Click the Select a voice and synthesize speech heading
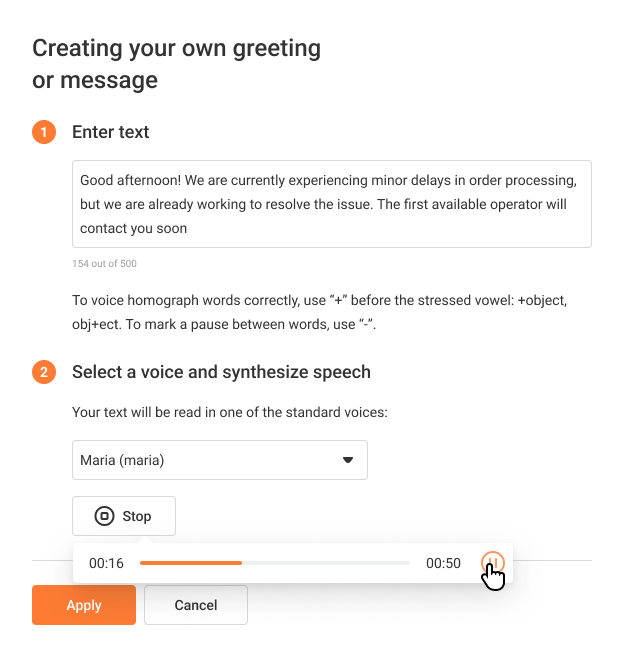Screen dimensions: 624x657 (221, 372)
